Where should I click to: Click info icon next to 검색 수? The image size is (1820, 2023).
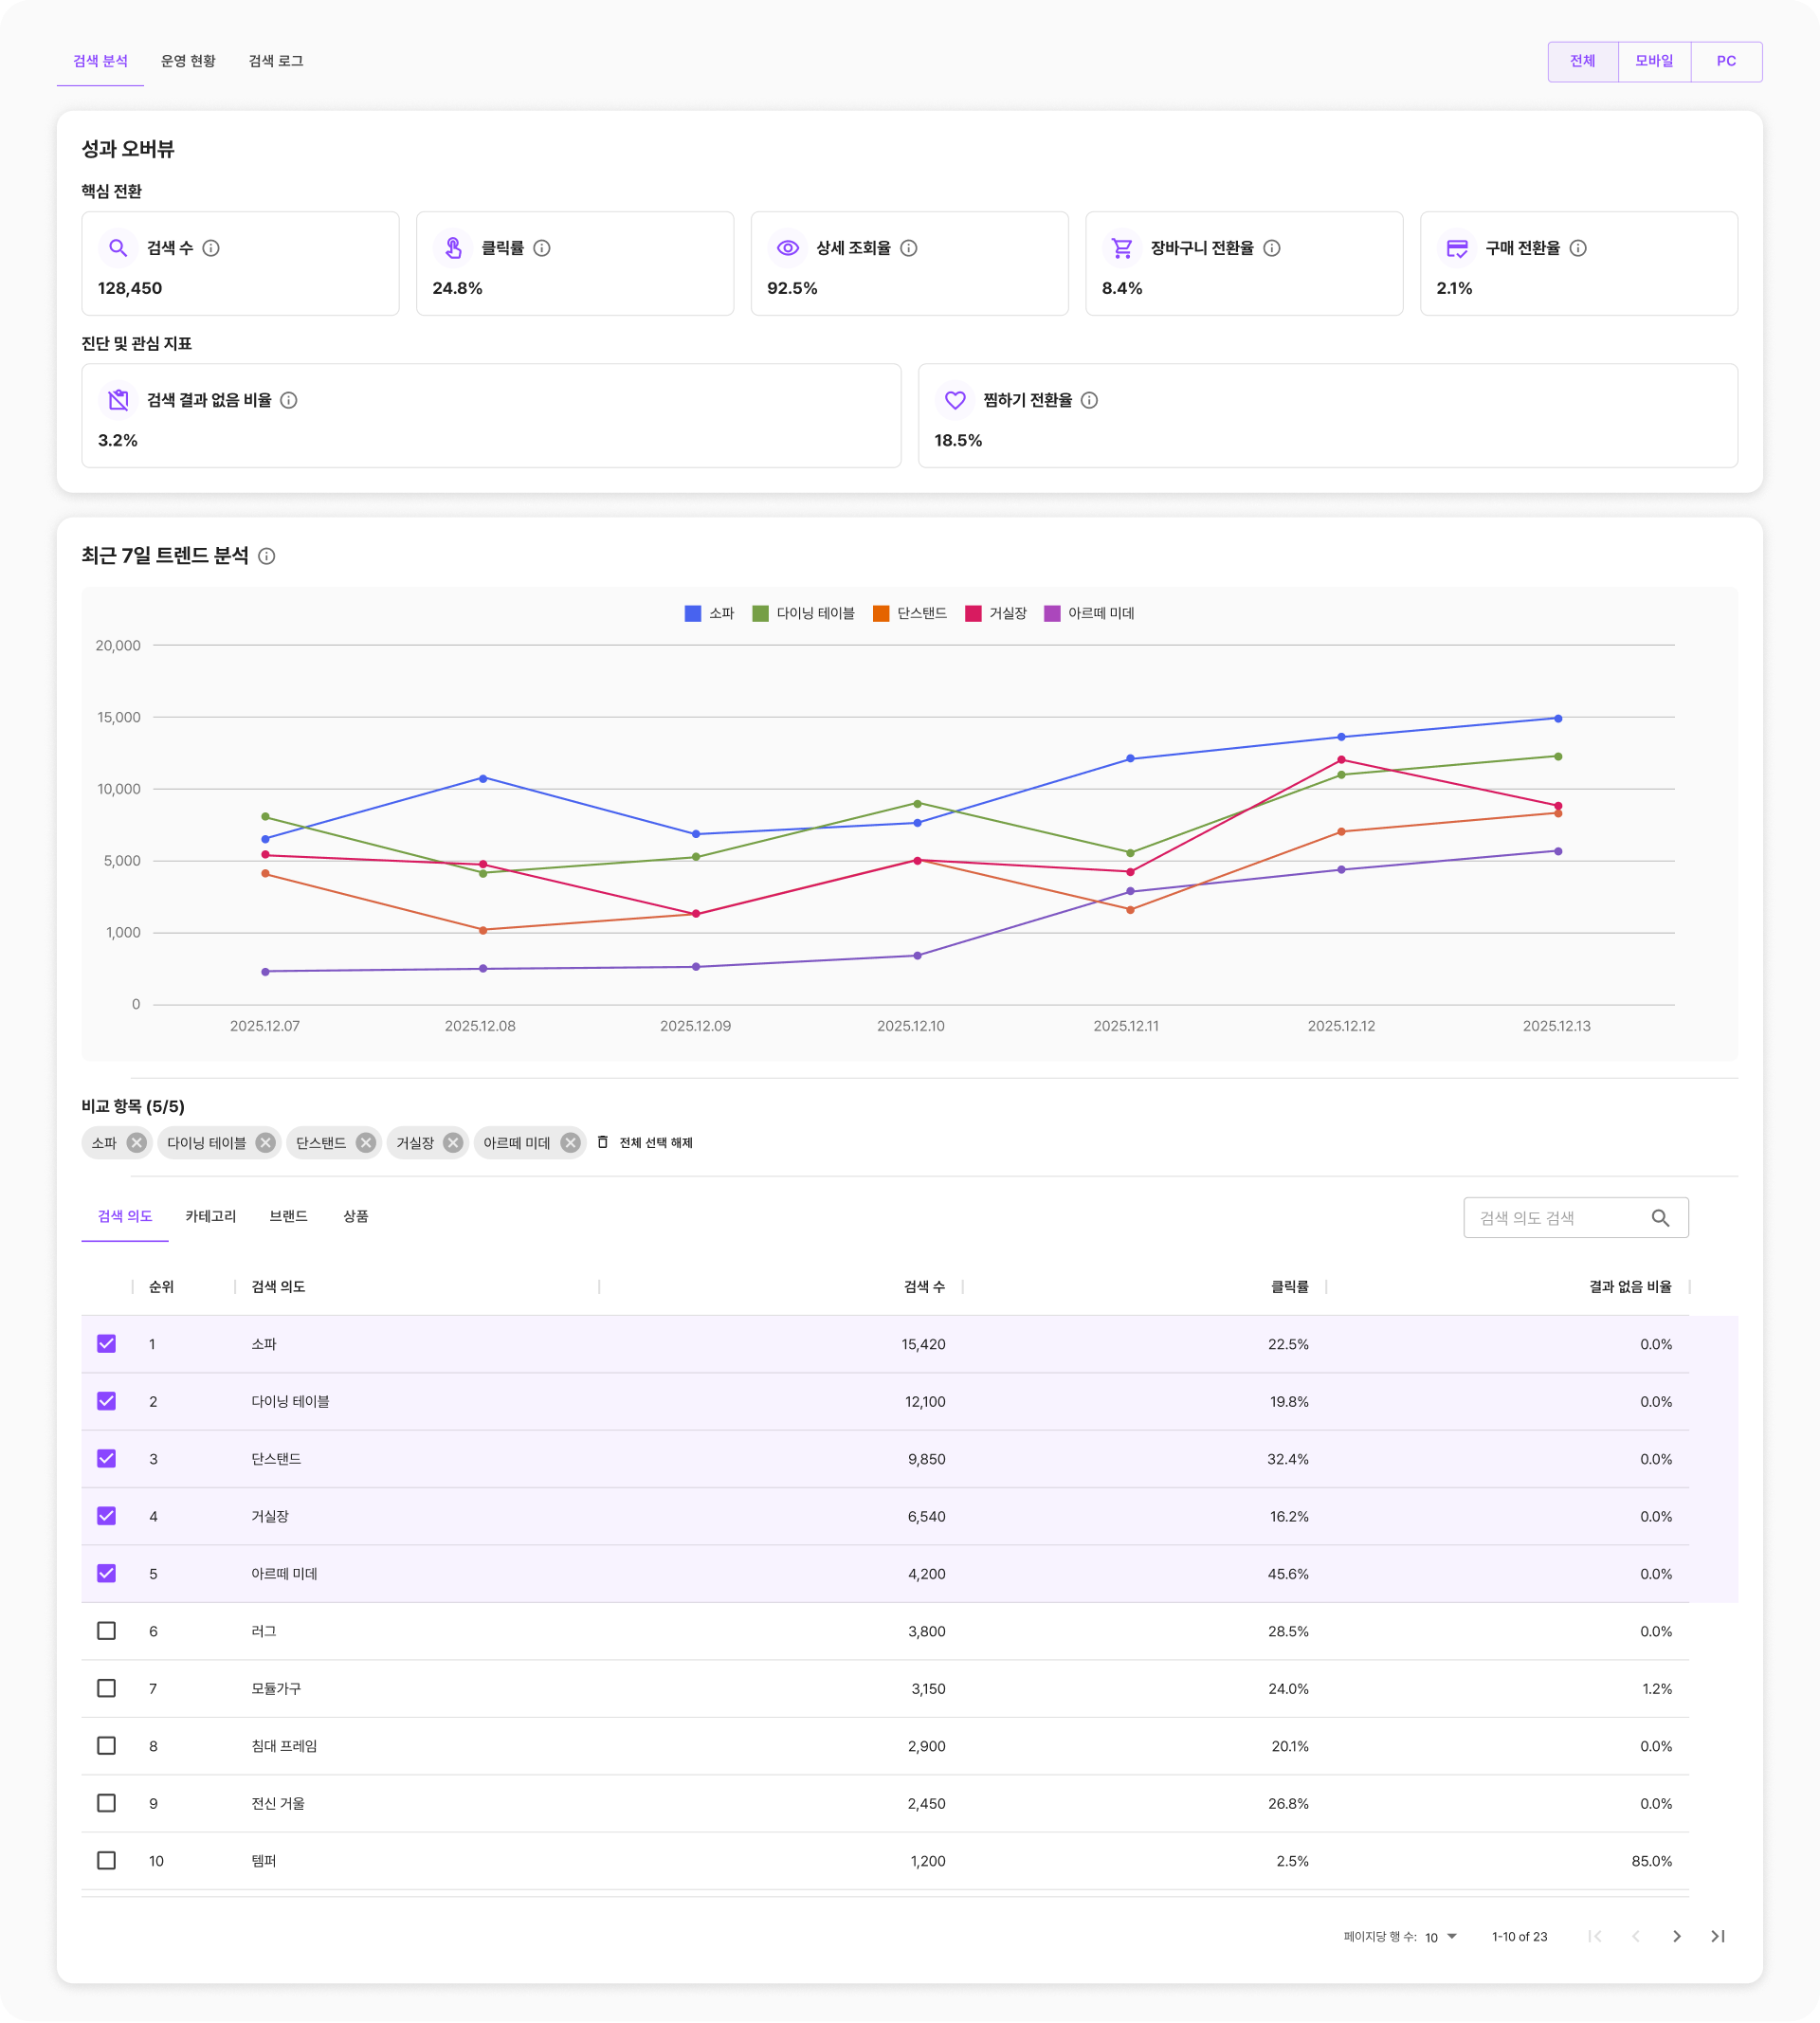click(211, 248)
